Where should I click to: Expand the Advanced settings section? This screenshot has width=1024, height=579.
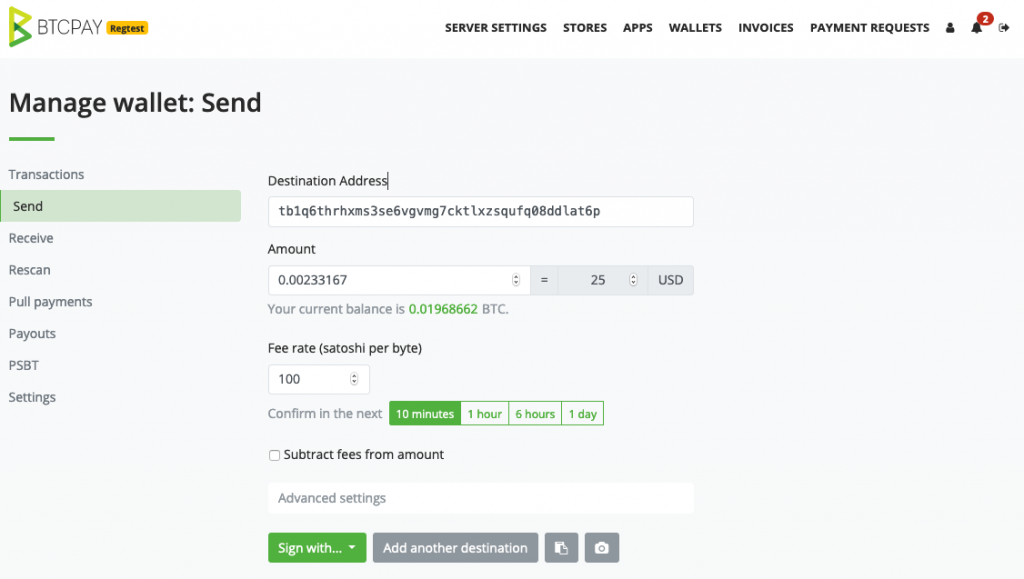pos(481,498)
